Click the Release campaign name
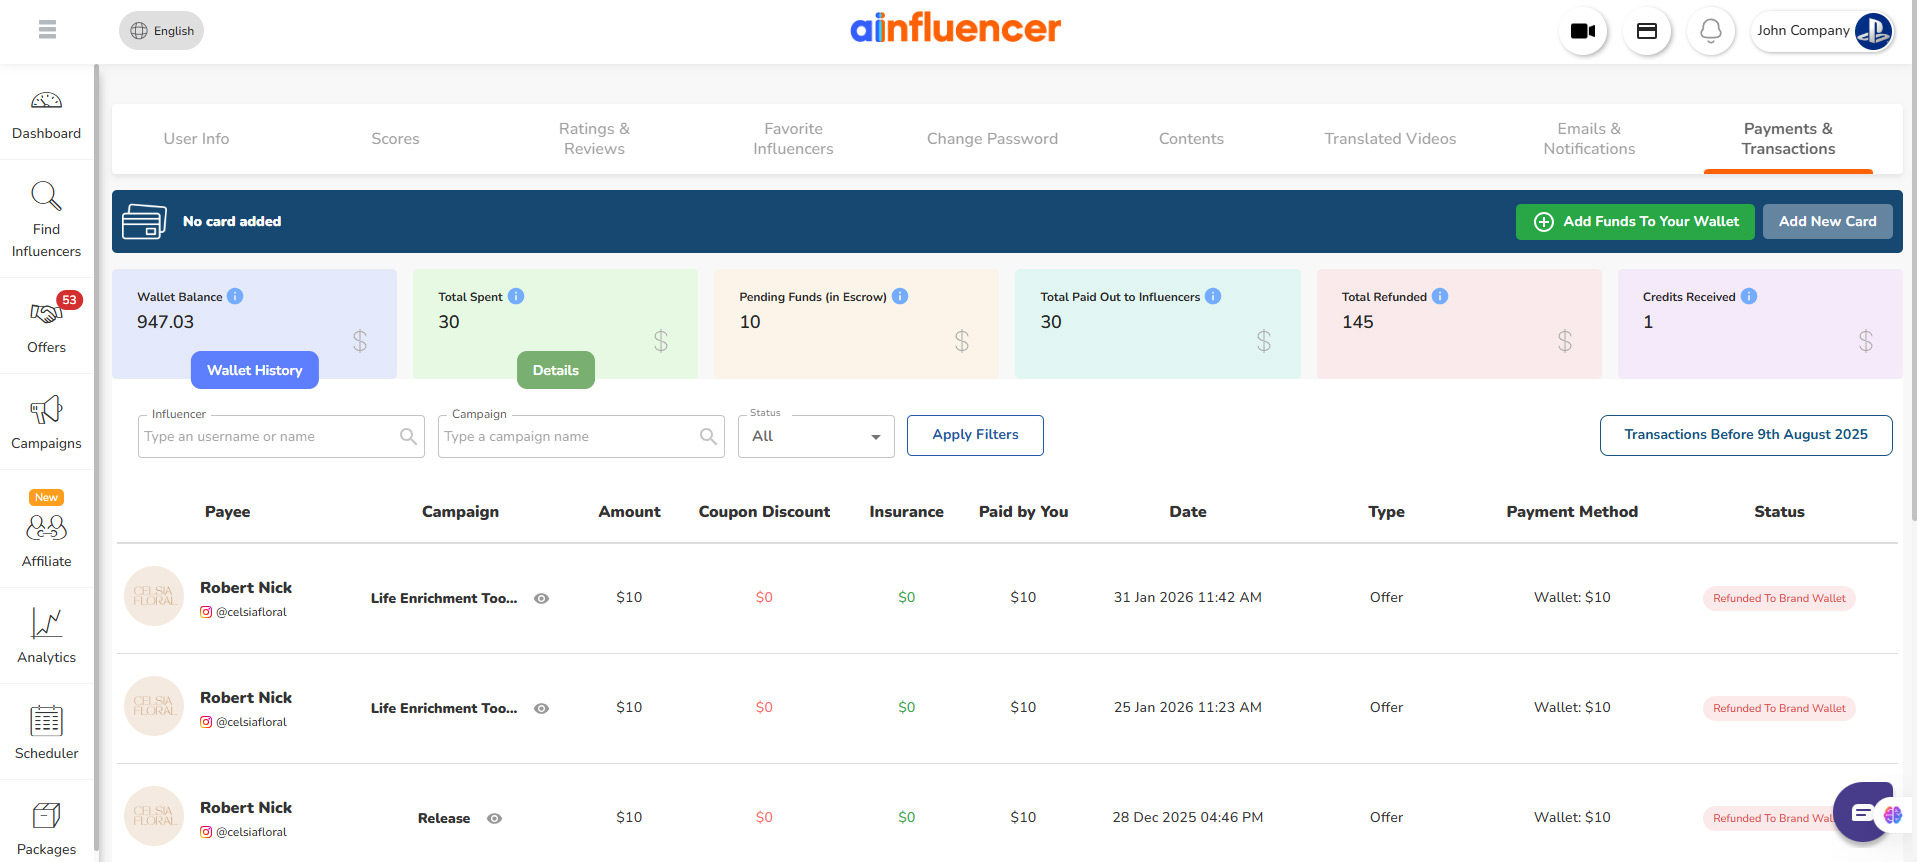The width and height of the screenshot is (1917, 862). coord(444,818)
